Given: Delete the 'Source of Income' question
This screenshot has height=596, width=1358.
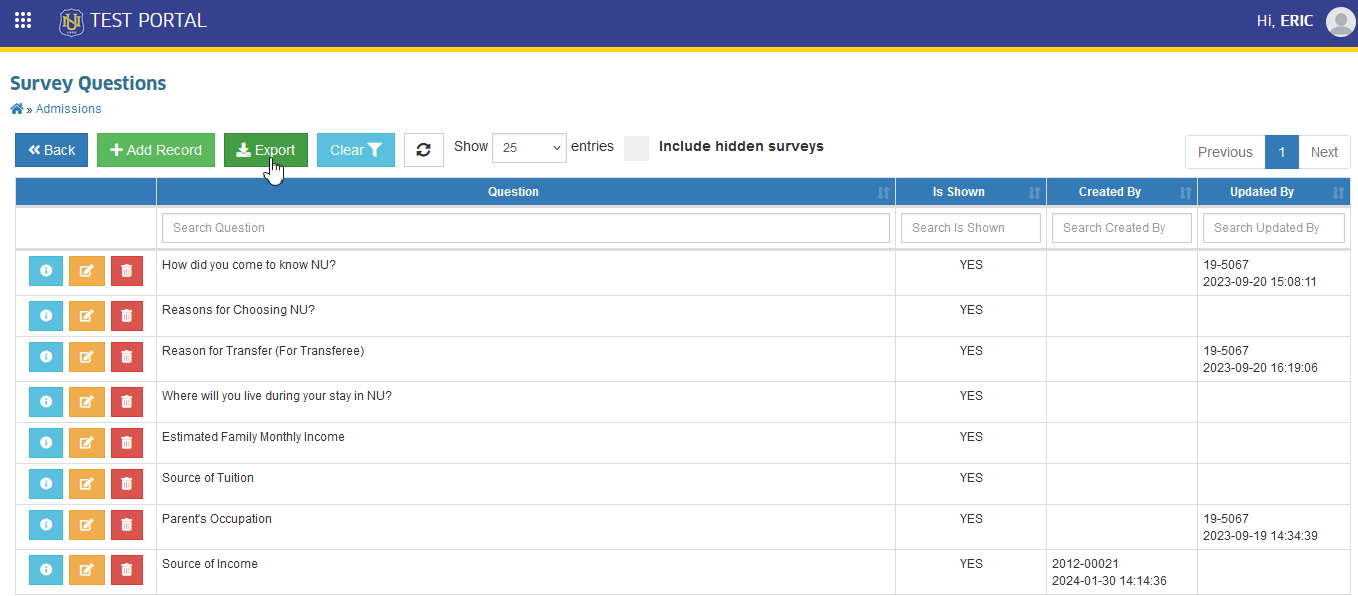Looking at the screenshot, I should 126,570.
